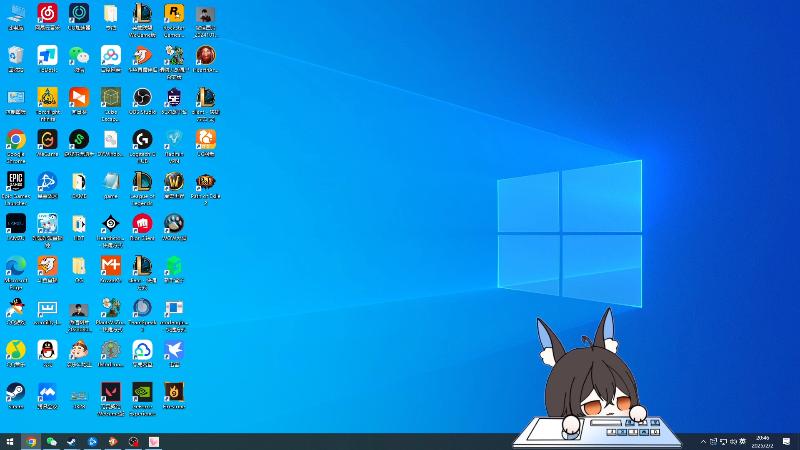Switch to Chrome in the taskbar
This screenshot has height=450, width=800.
click(31, 442)
